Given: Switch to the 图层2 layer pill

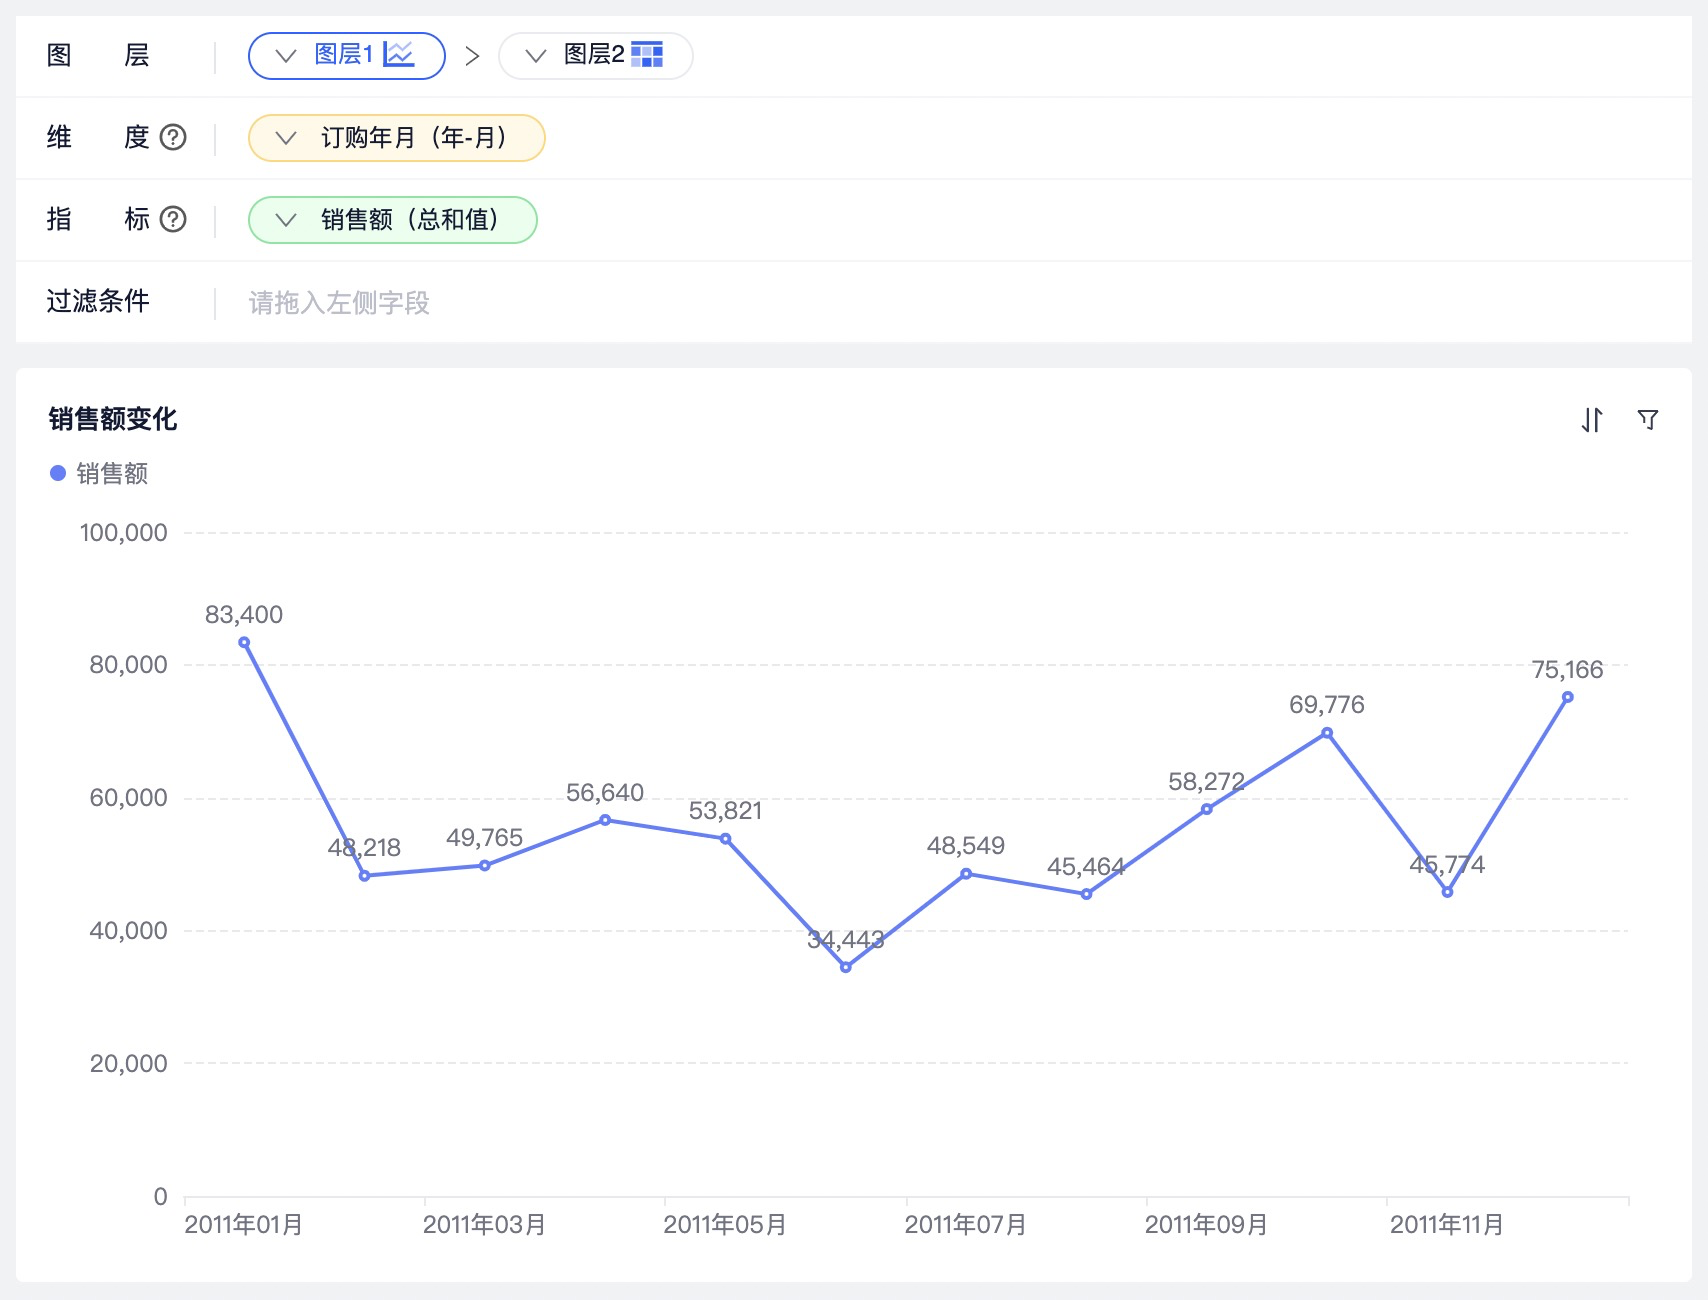Looking at the screenshot, I should [596, 55].
